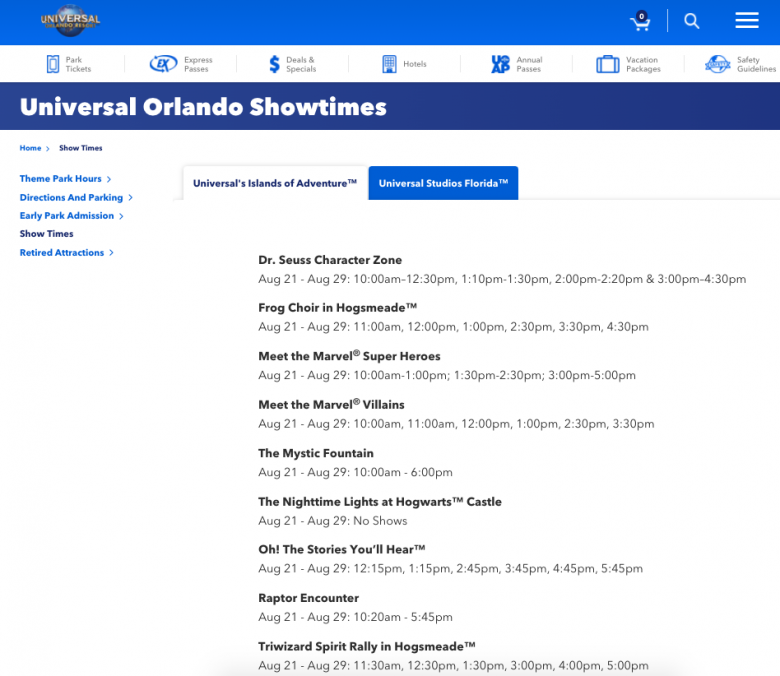Click the search magnifier icon

point(691,21)
